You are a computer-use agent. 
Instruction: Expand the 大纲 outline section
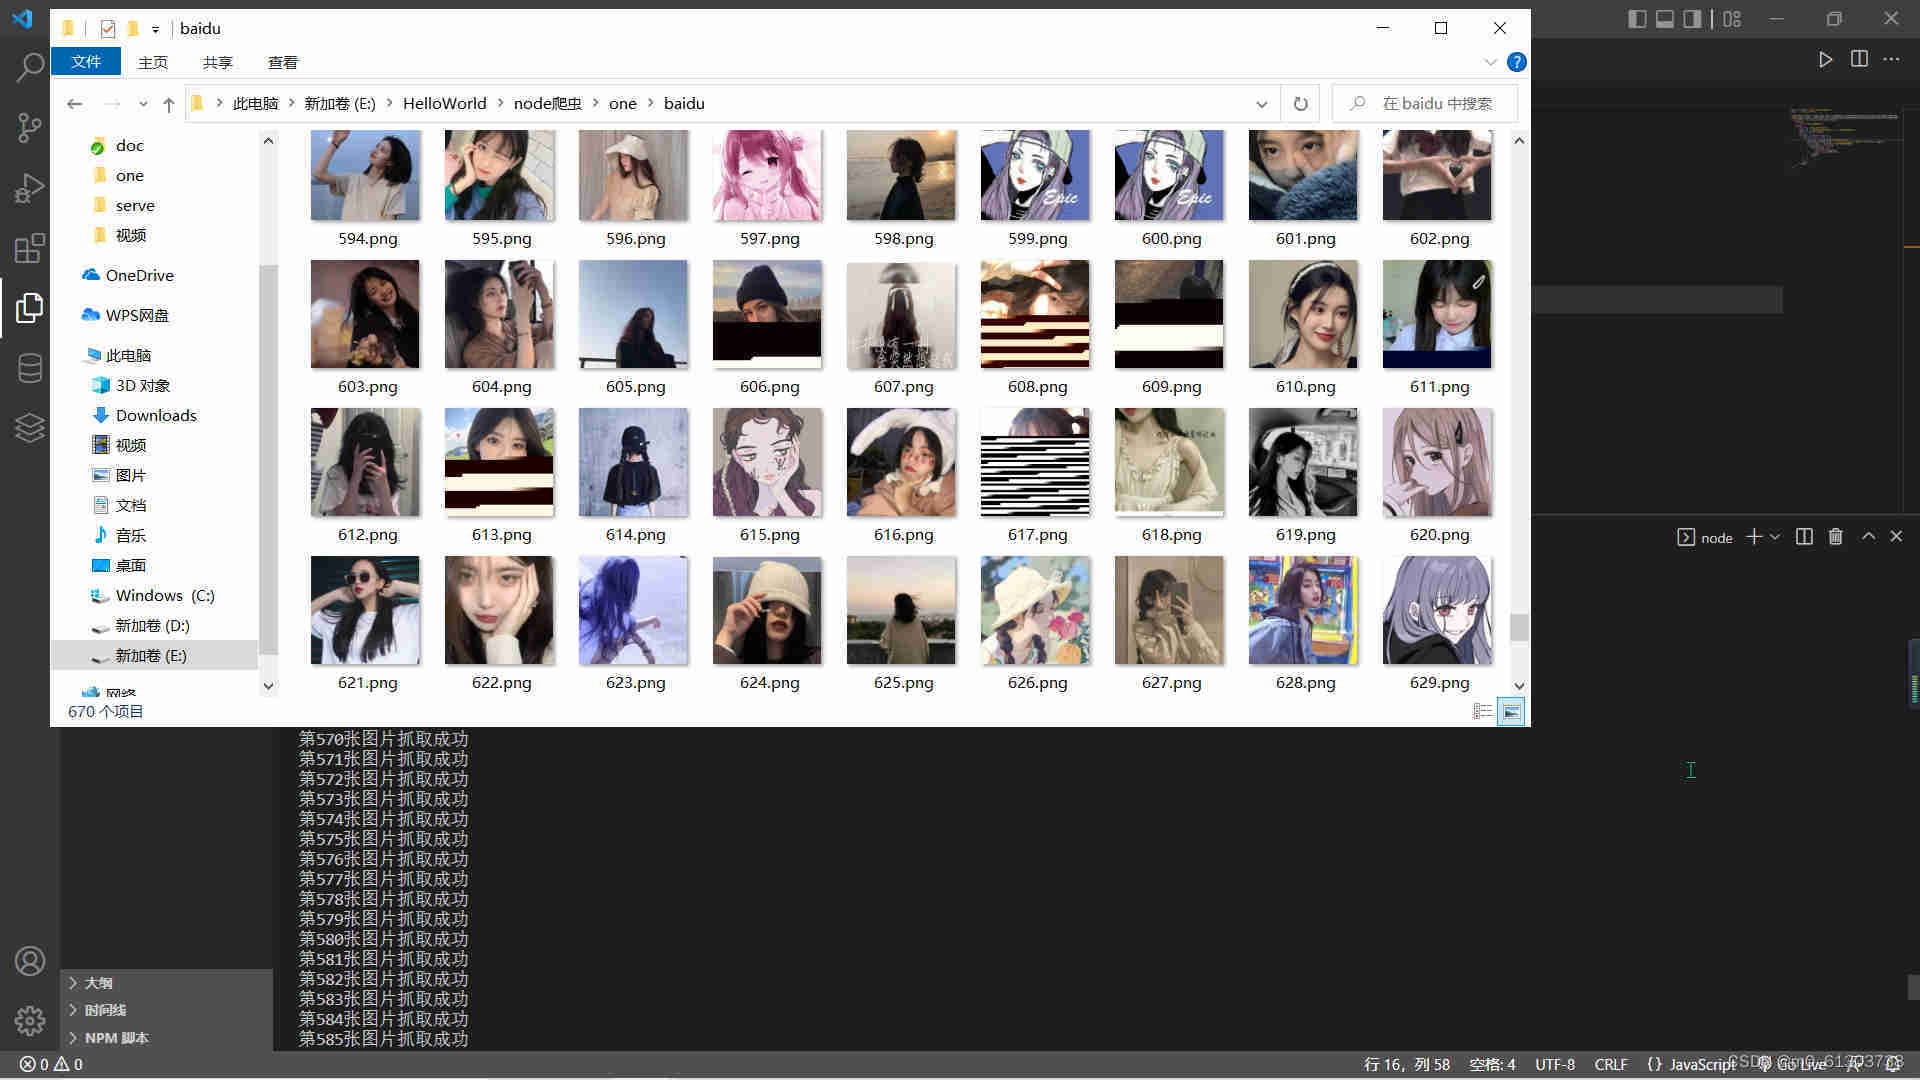click(x=98, y=983)
